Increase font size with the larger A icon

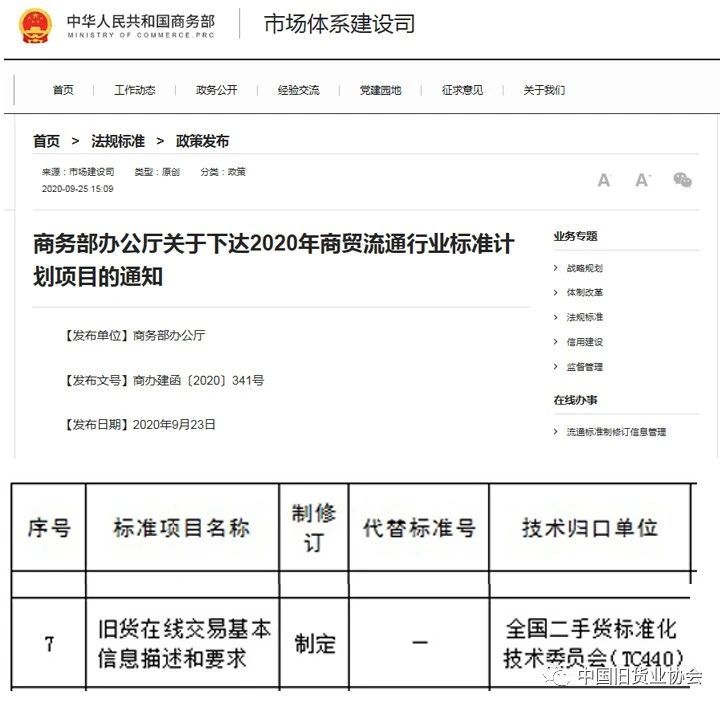tap(643, 180)
